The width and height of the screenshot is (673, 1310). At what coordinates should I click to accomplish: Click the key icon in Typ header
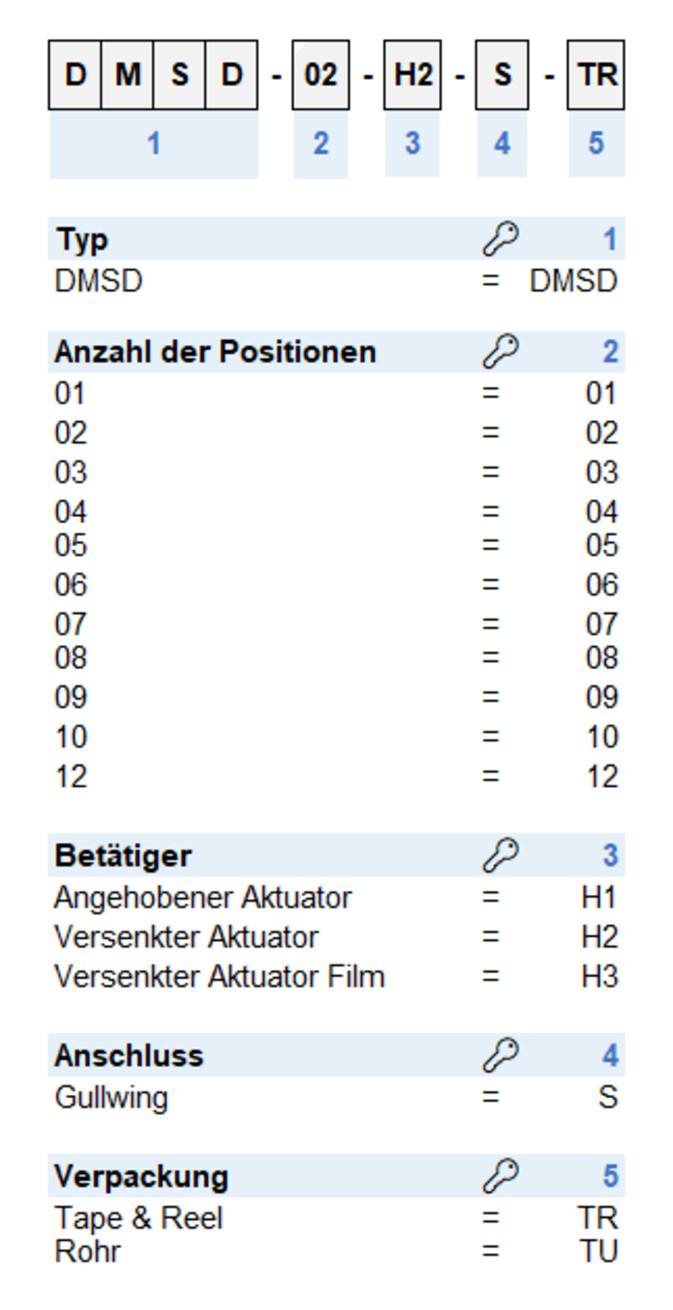[500, 239]
